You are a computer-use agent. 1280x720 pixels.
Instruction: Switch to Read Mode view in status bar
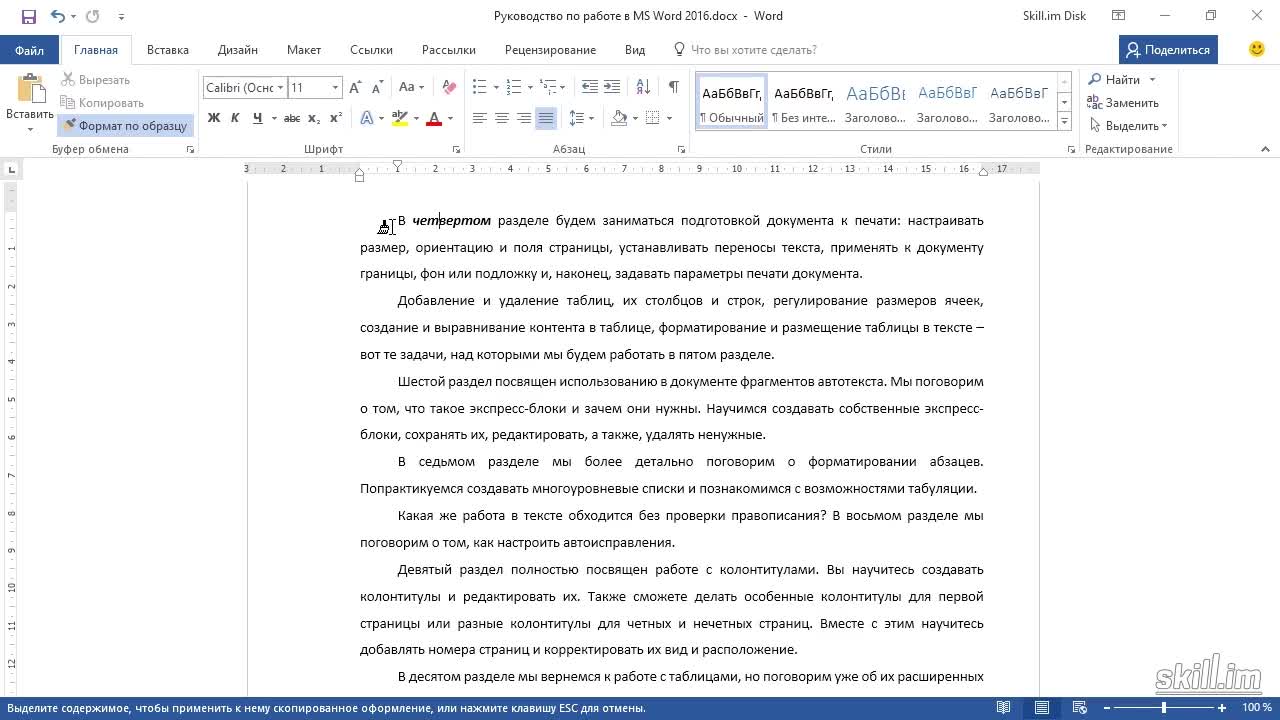(1004, 708)
